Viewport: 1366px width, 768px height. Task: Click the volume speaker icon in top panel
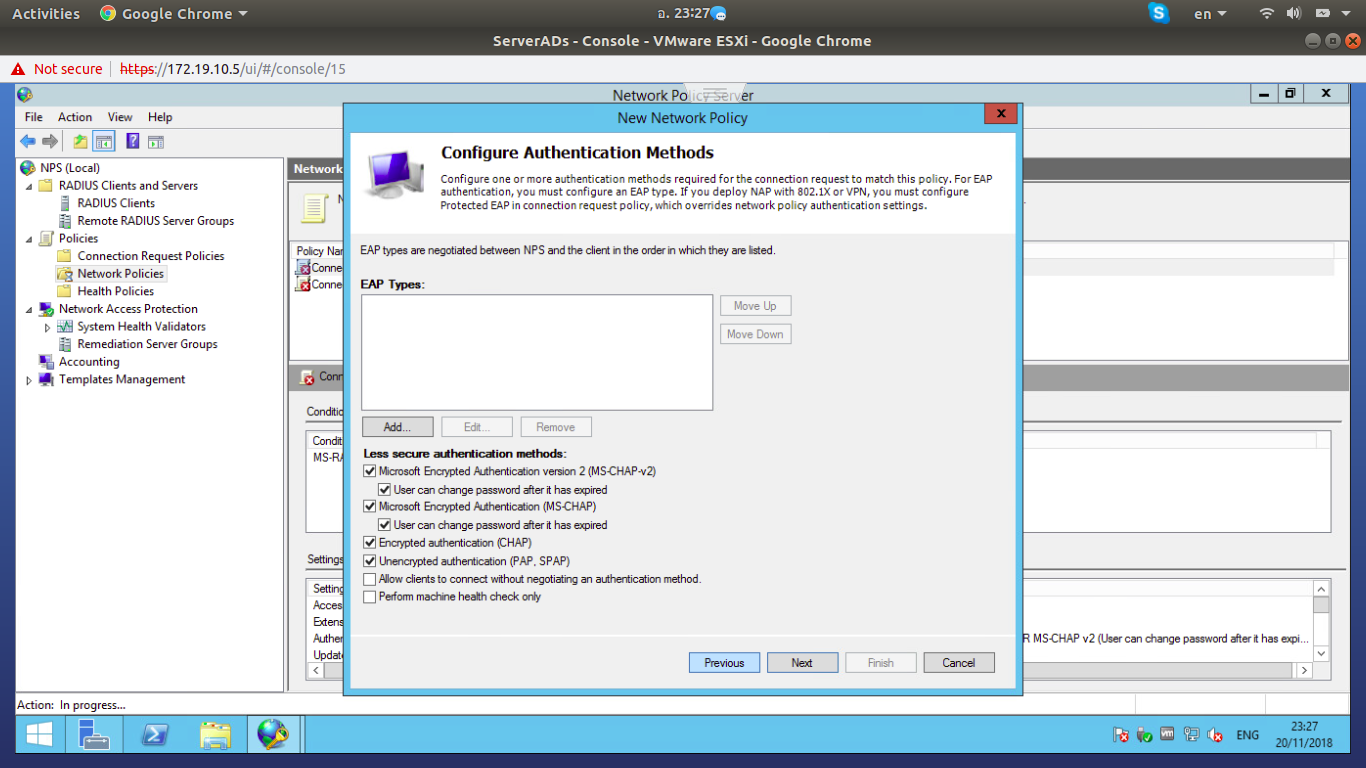tap(1293, 13)
